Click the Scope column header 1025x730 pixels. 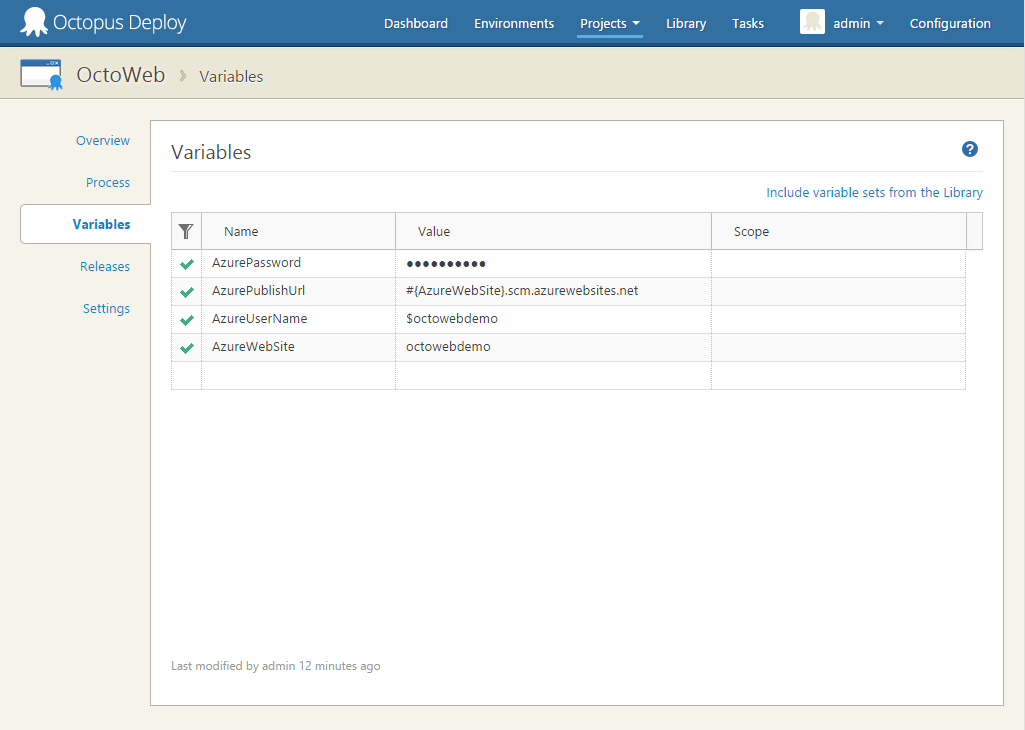coord(751,231)
